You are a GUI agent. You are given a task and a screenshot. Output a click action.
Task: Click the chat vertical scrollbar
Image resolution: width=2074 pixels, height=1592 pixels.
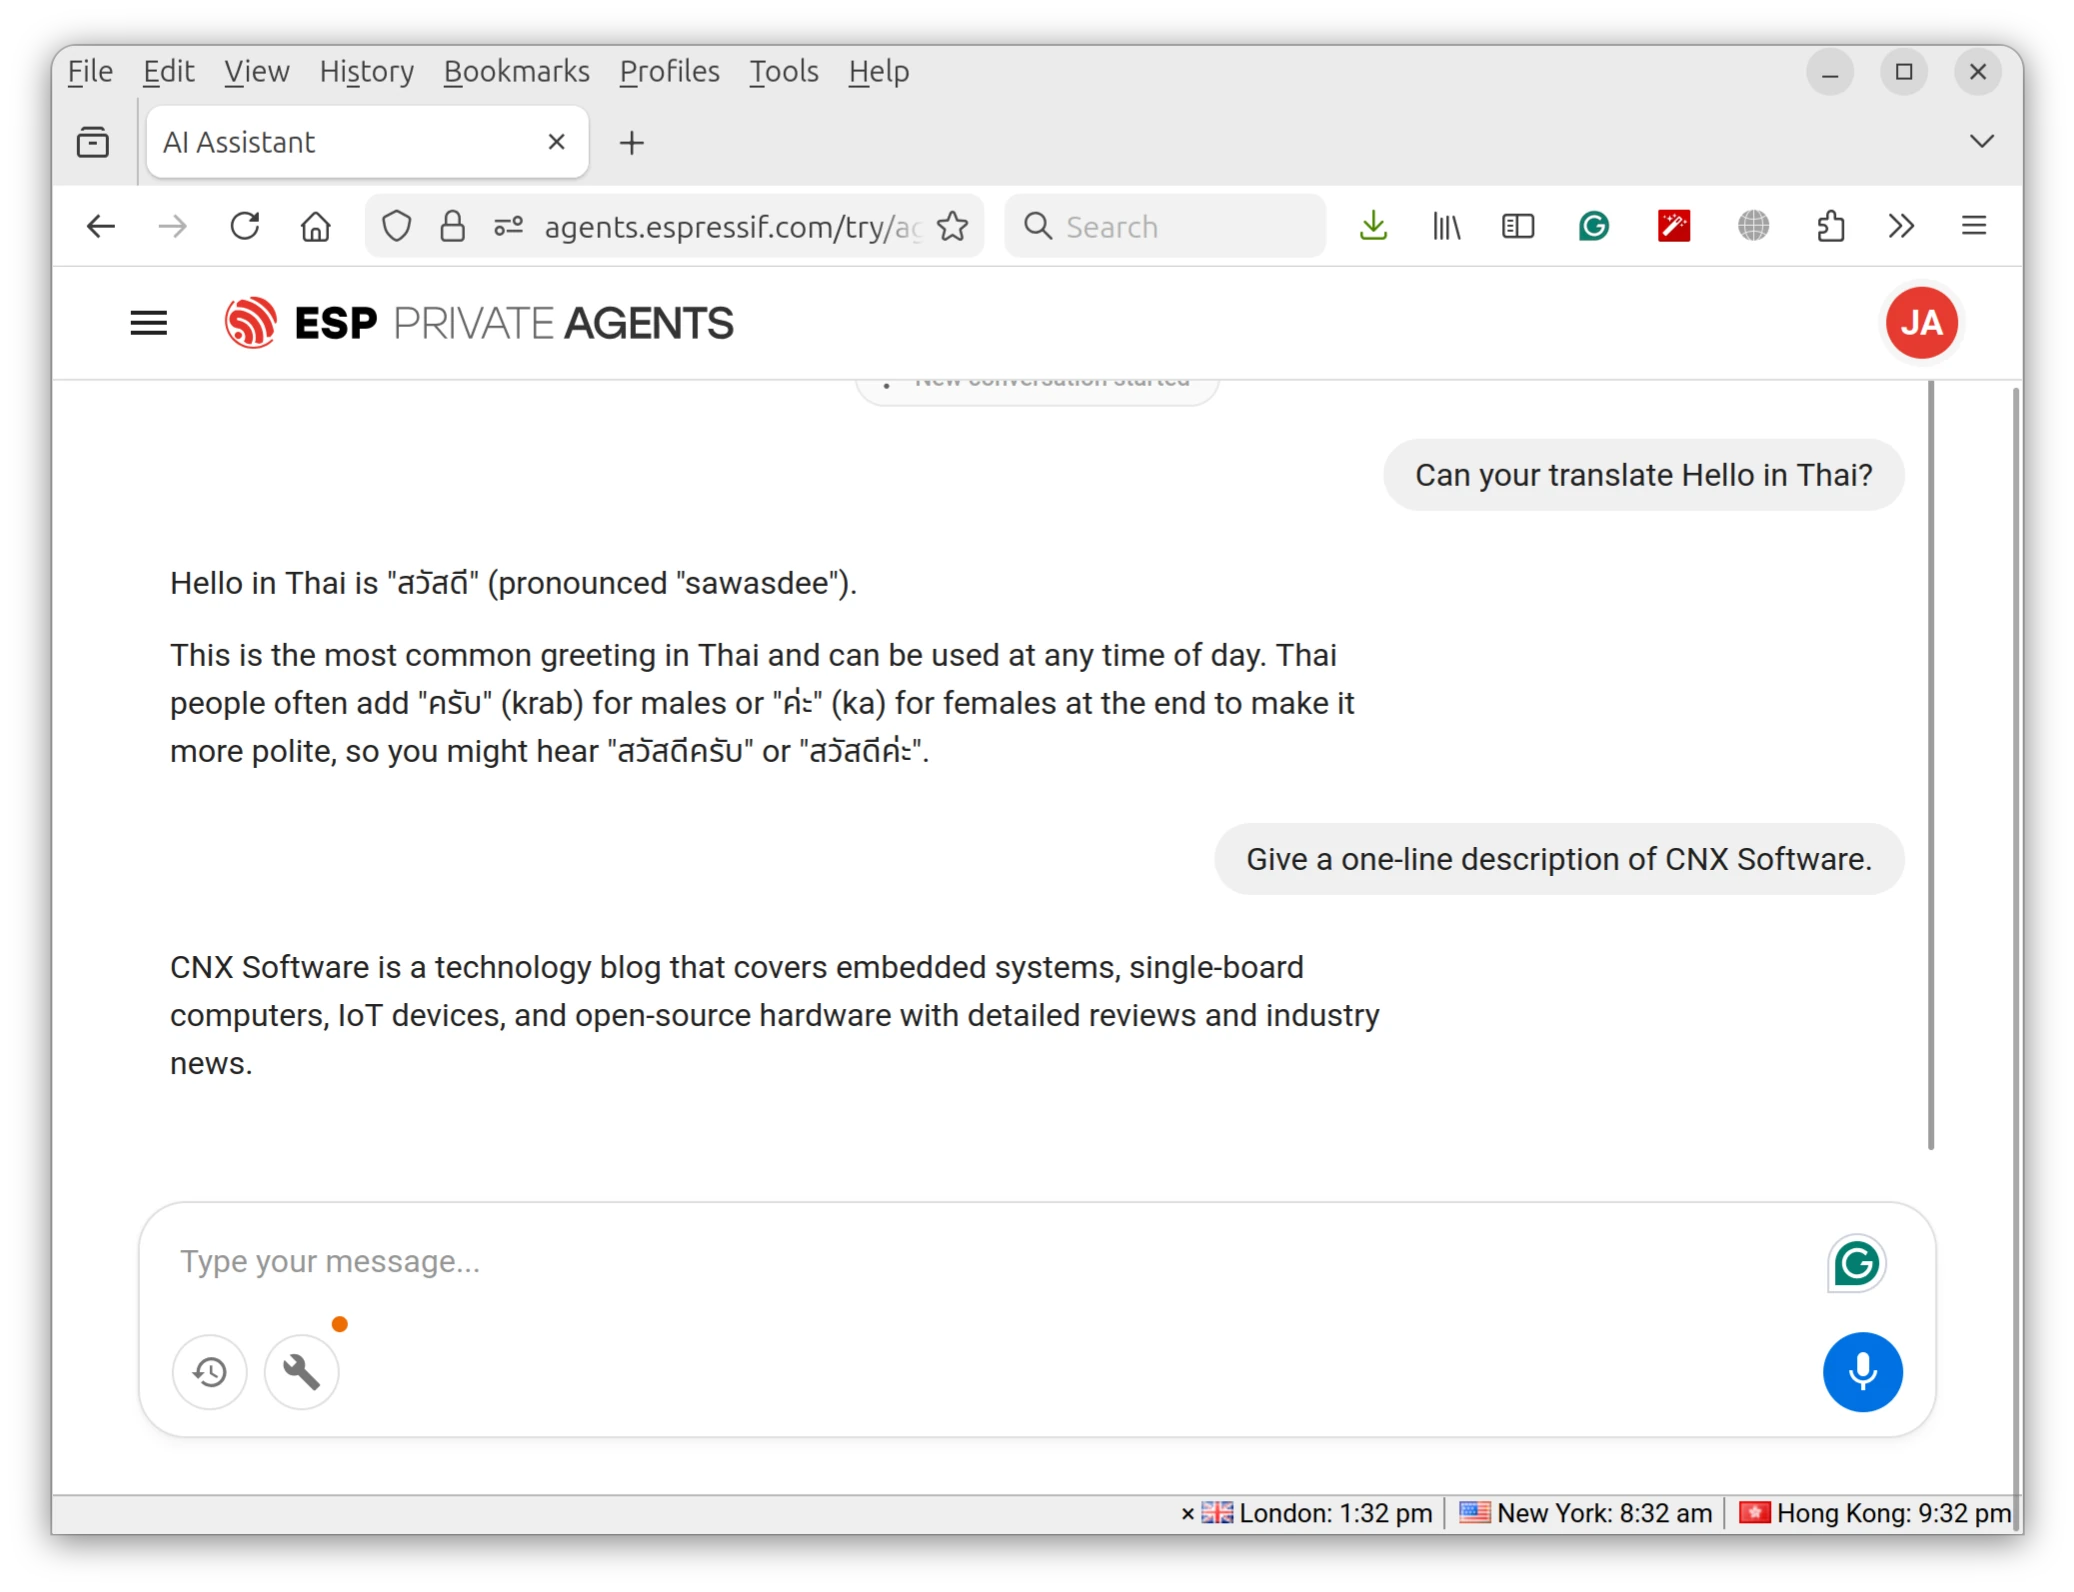[x=1930, y=765]
